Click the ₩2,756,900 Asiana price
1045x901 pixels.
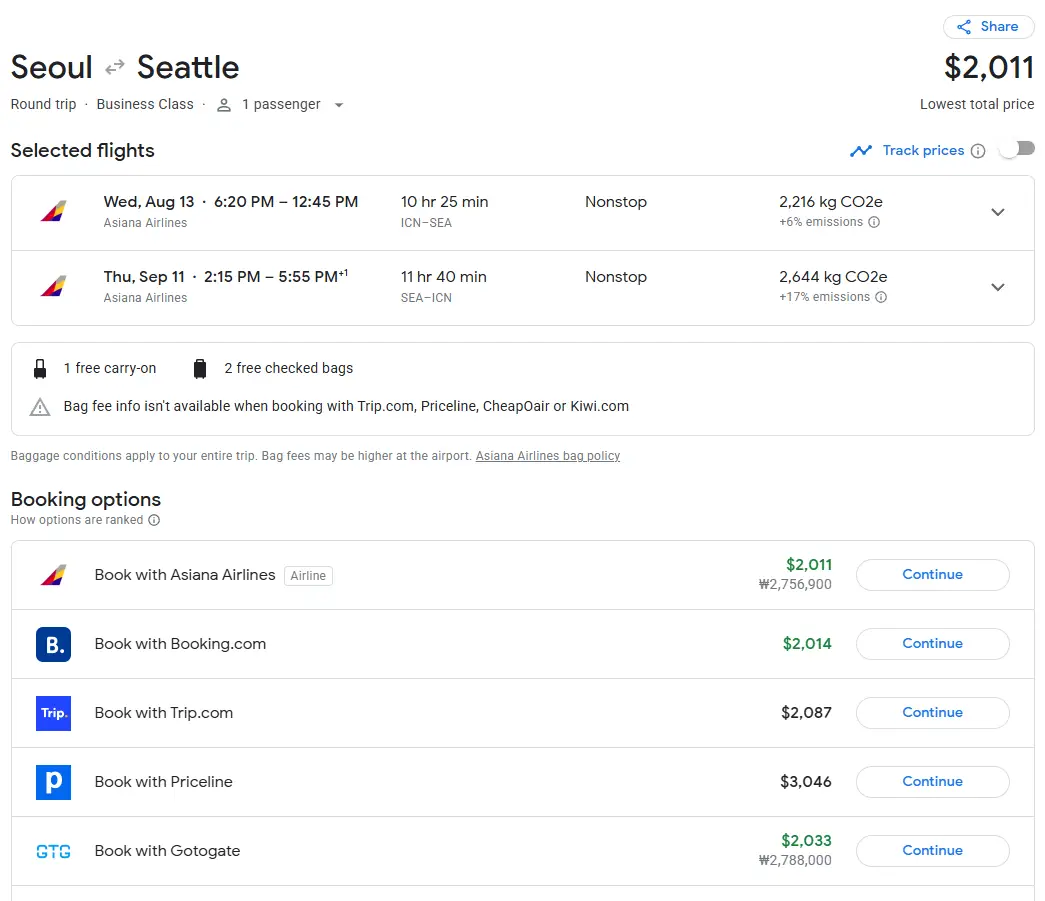coord(795,584)
